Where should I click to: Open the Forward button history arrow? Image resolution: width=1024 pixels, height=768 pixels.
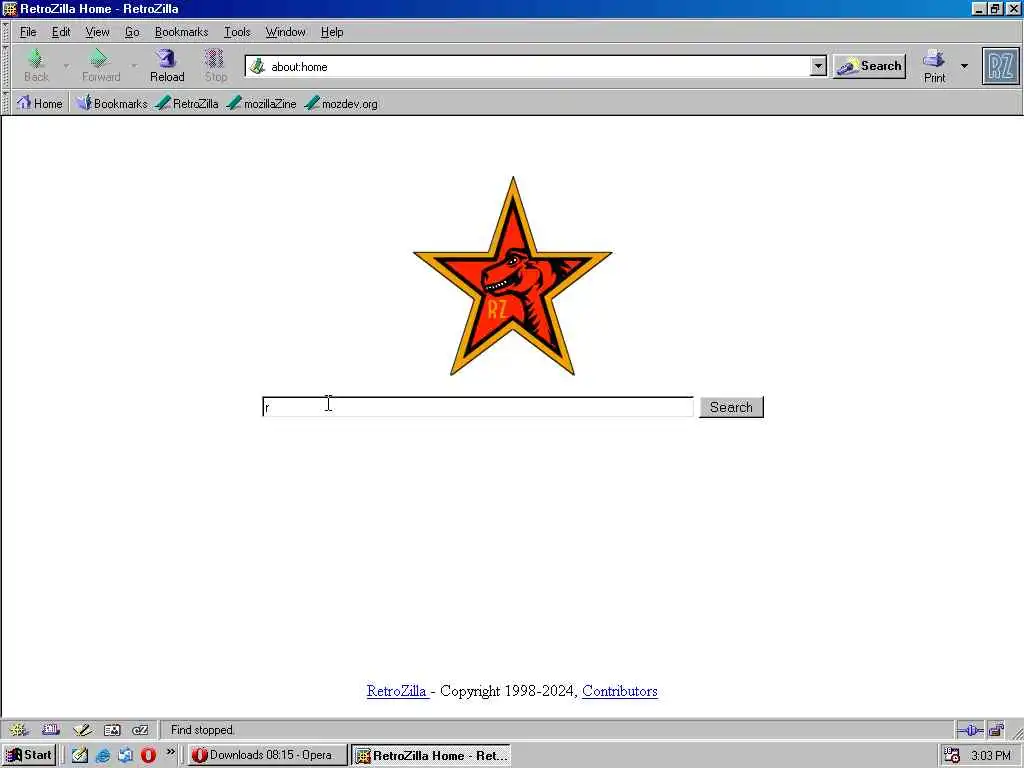pyautogui.click(x=134, y=65)
